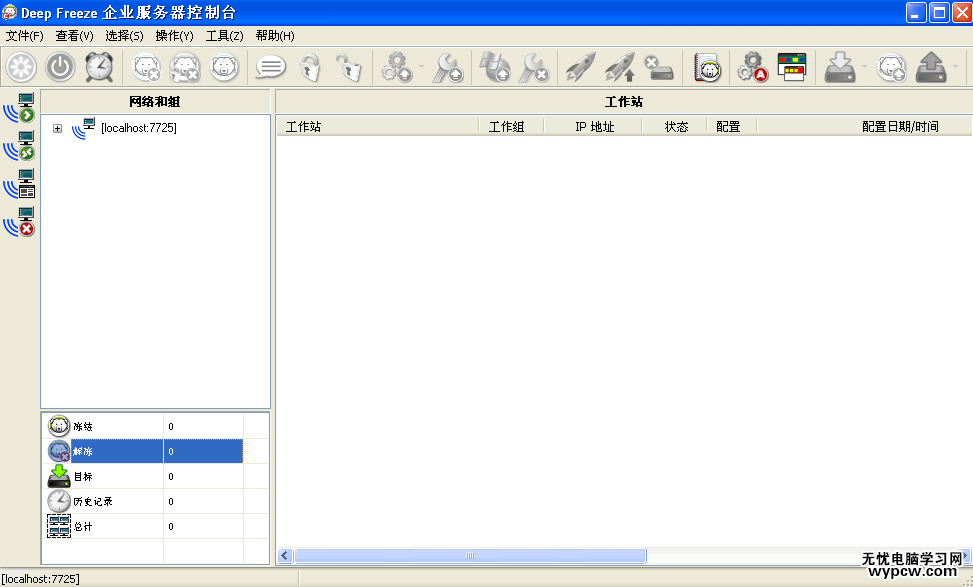Open the 选择(S) menu
The width and height of the screenshot is (973, 587).
click(x=124, y=36)
